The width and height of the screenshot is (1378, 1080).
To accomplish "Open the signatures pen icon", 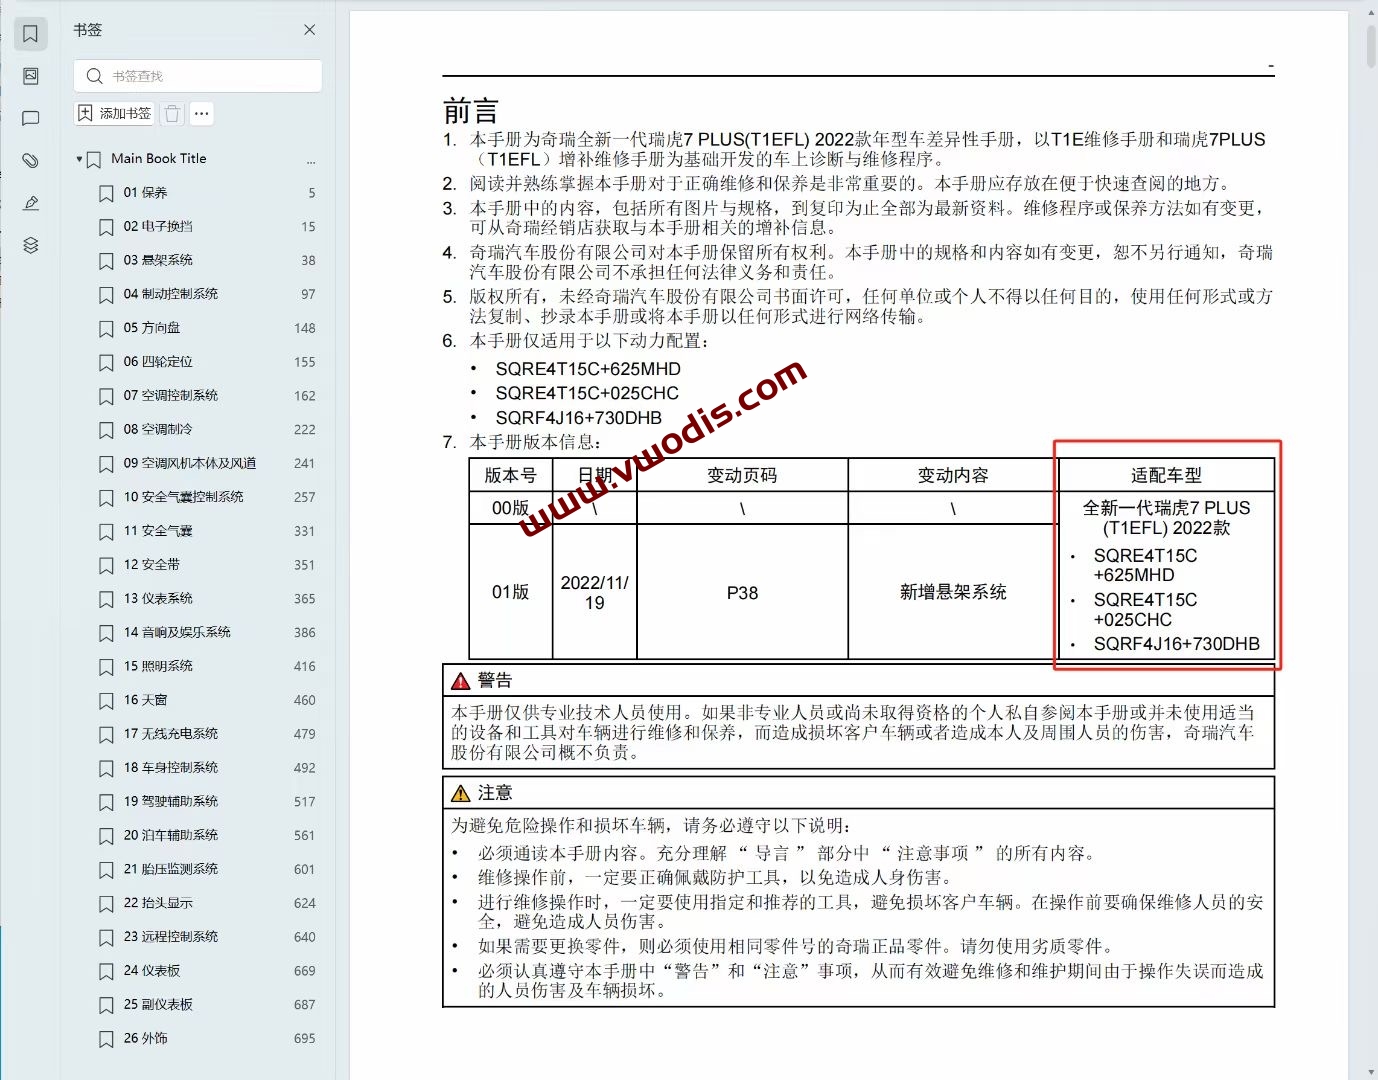I will [x=31, y=203].
